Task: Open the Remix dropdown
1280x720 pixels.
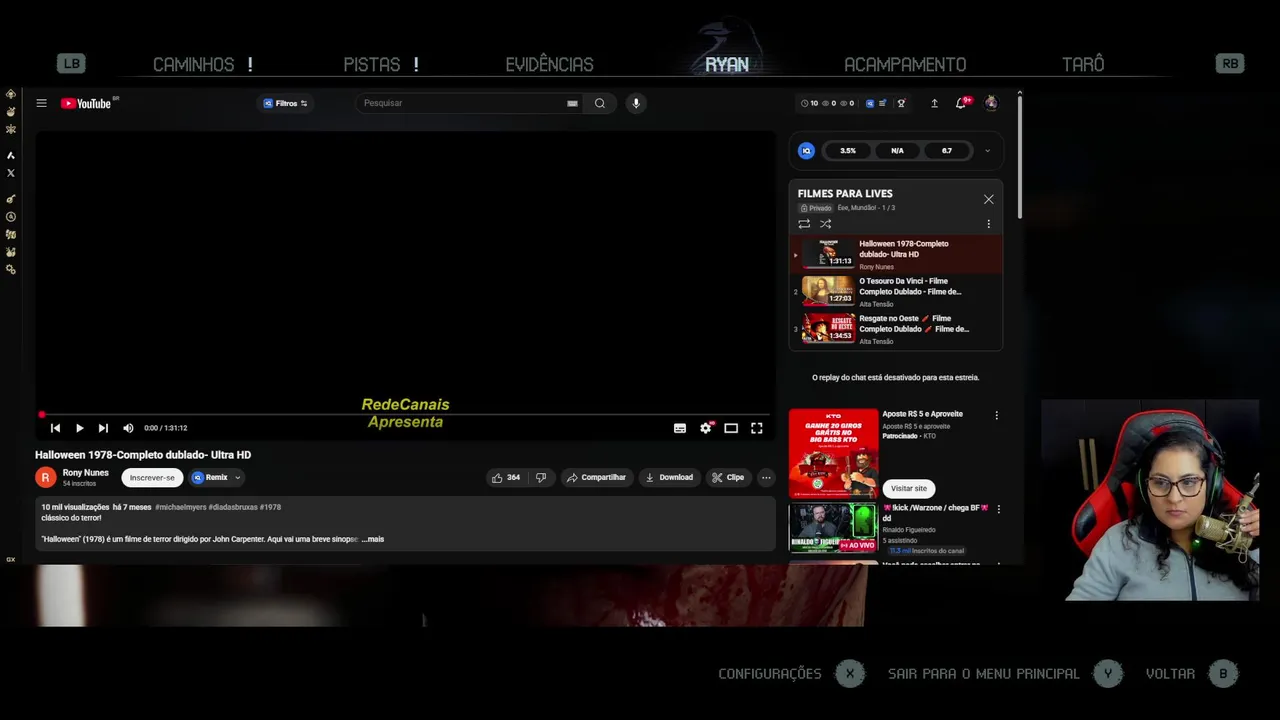Action: point(216,478)
